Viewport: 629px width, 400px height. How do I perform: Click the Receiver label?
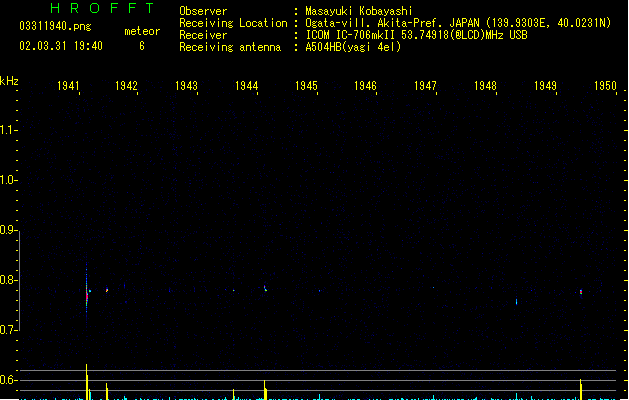click(203, 35)
